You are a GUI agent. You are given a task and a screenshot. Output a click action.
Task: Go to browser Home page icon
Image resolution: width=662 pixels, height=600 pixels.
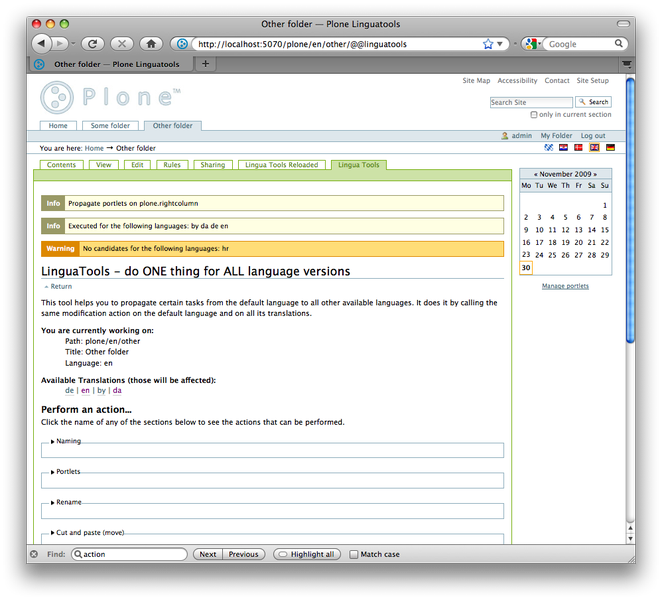pos(151,44)
